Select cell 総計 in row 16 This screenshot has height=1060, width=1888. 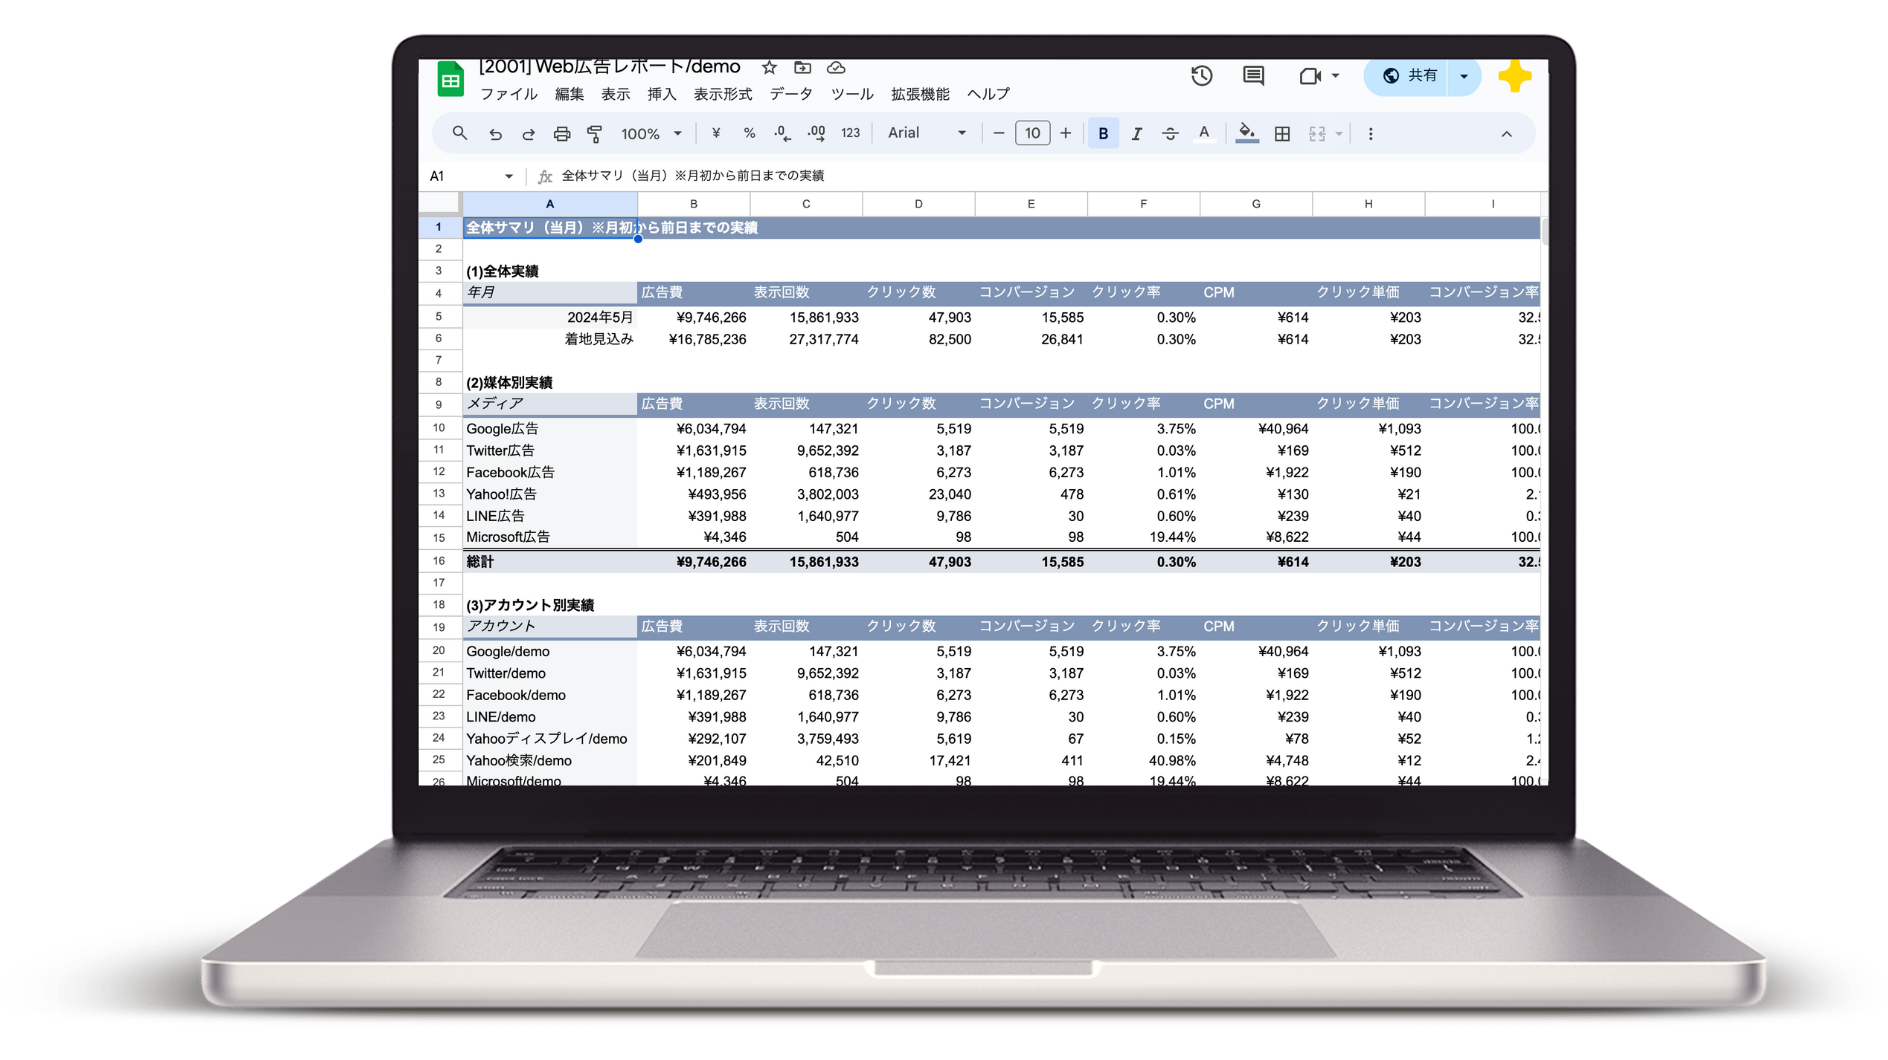(549, 562)
